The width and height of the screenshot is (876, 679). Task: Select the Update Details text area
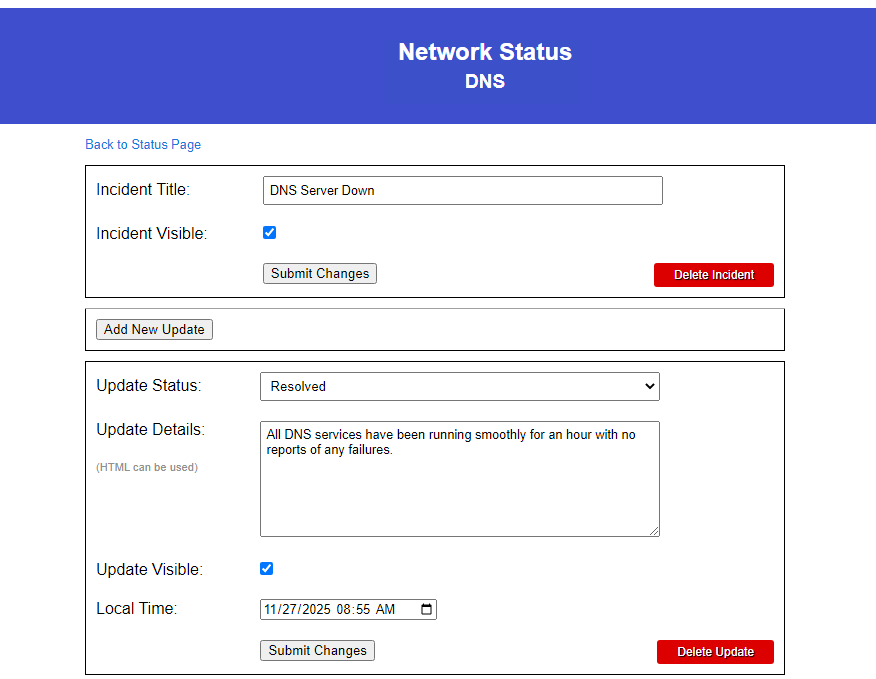click(x=459, y=478)
